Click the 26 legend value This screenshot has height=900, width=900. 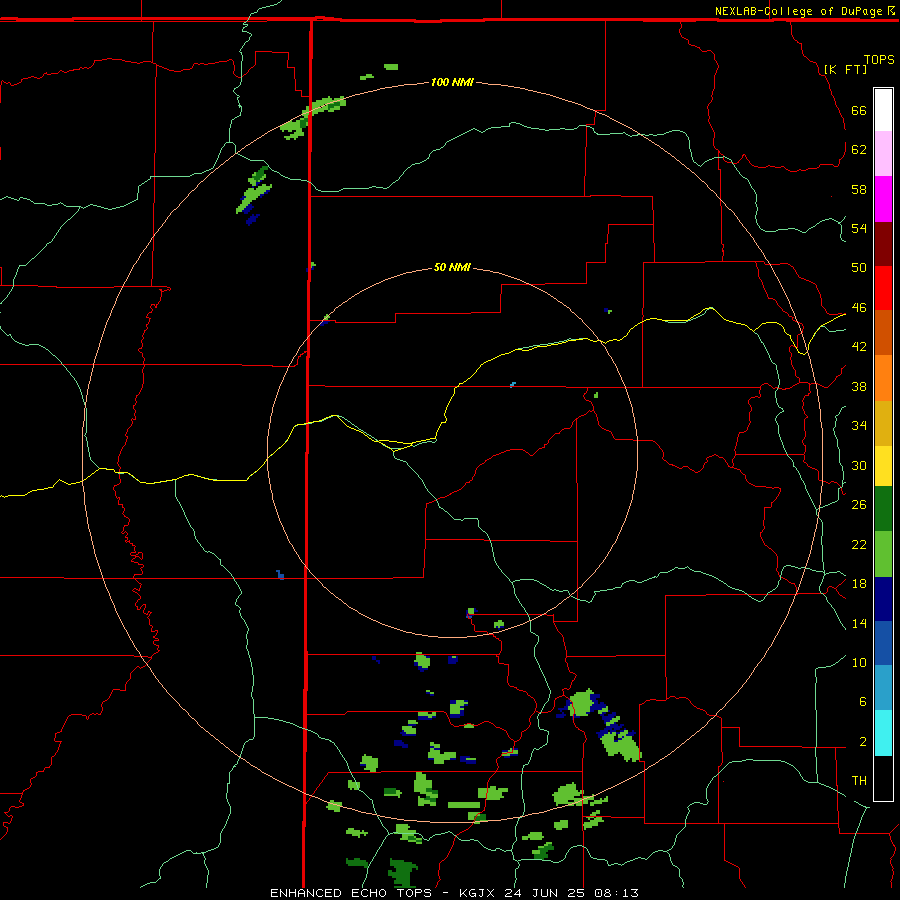click(x=859, y=505)
